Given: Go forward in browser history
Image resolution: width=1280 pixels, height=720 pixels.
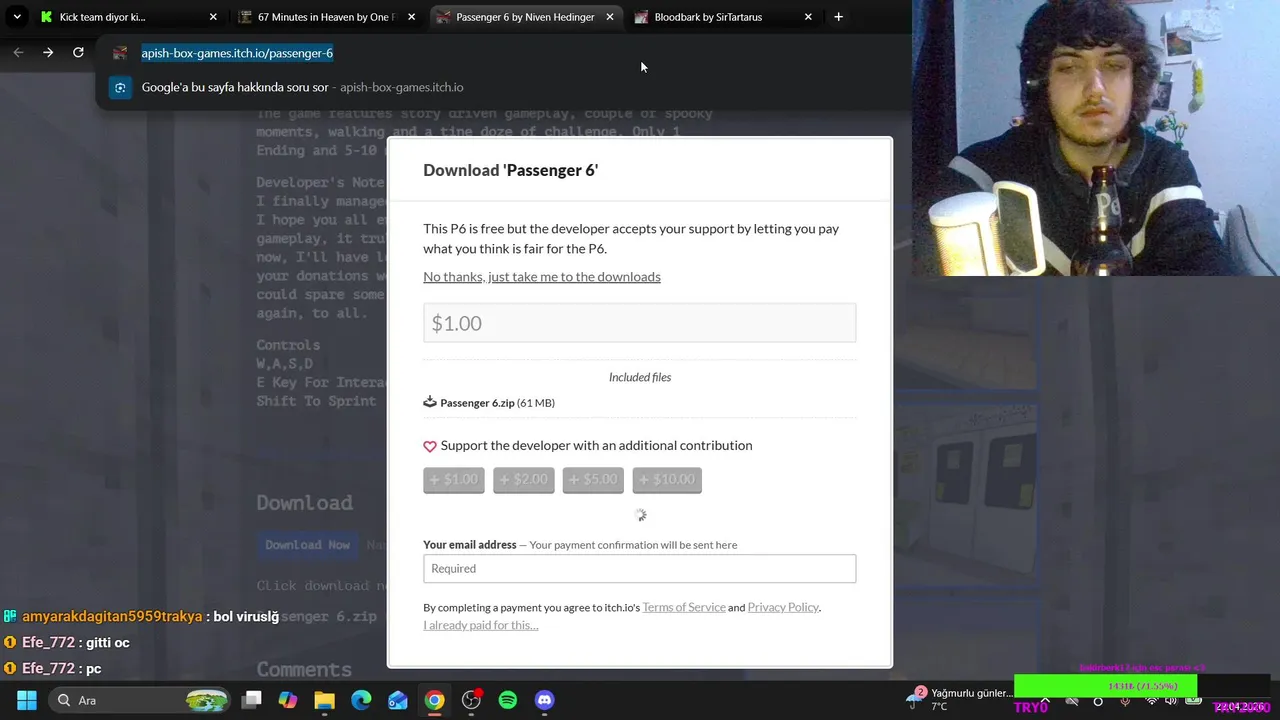Looking at the screenshot, I should (x=48, y=52).
